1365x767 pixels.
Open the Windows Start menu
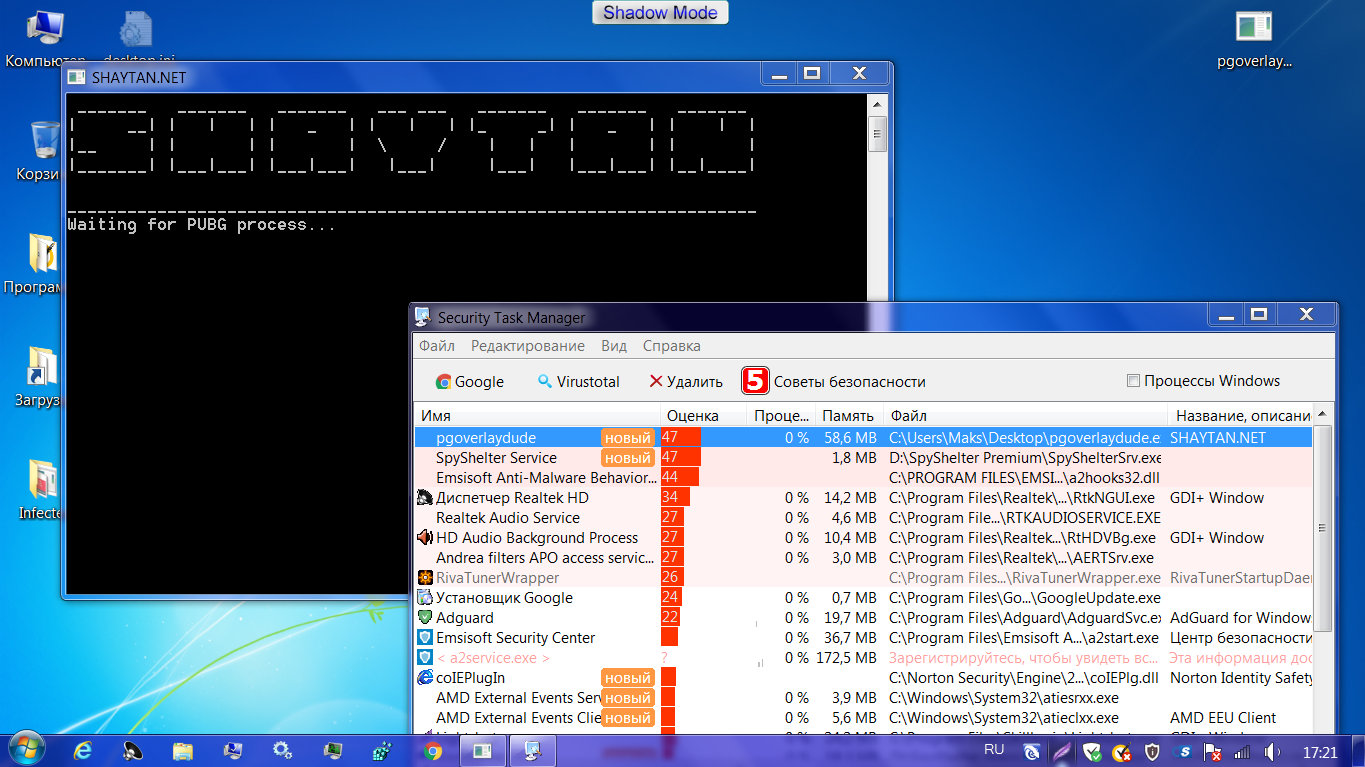(x=27, y=749)
